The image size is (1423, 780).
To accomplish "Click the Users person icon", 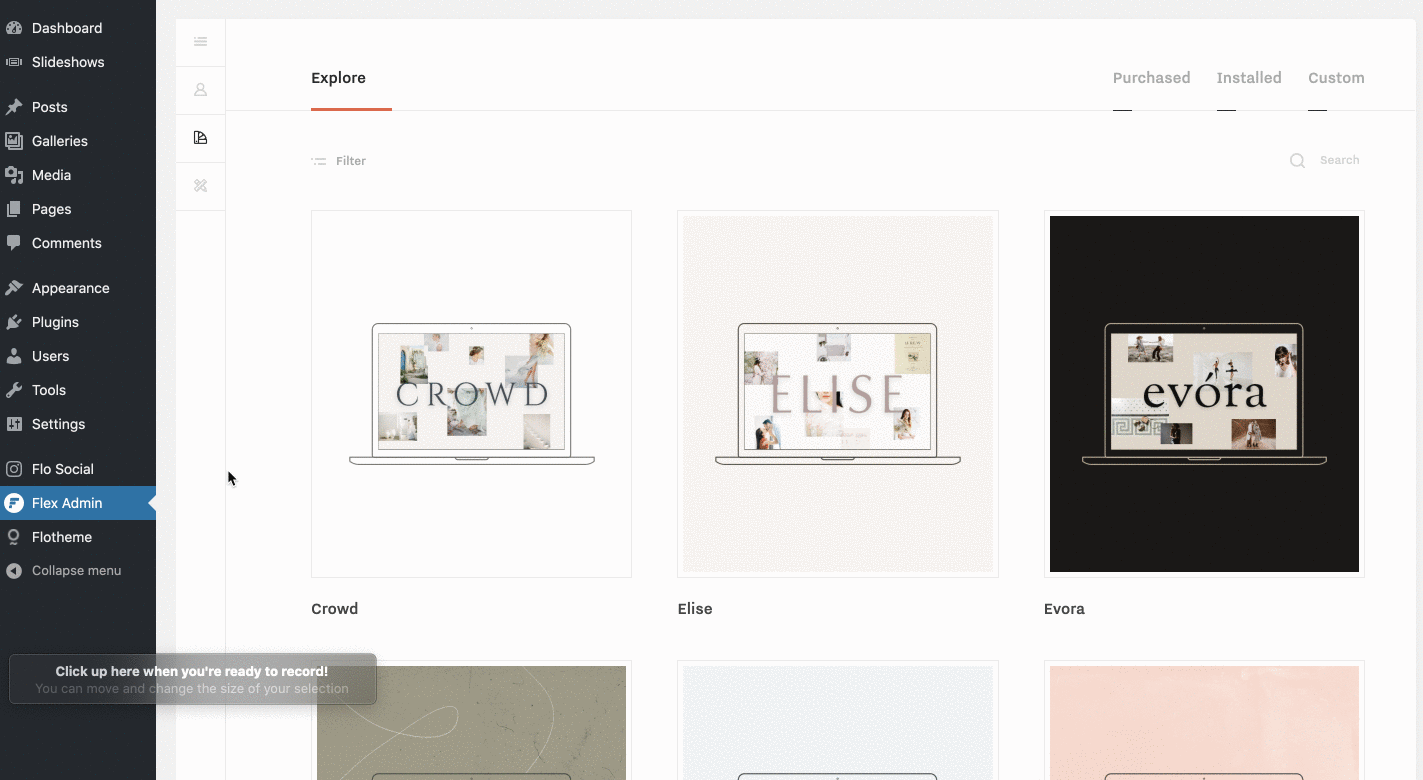I will [14, 356].
